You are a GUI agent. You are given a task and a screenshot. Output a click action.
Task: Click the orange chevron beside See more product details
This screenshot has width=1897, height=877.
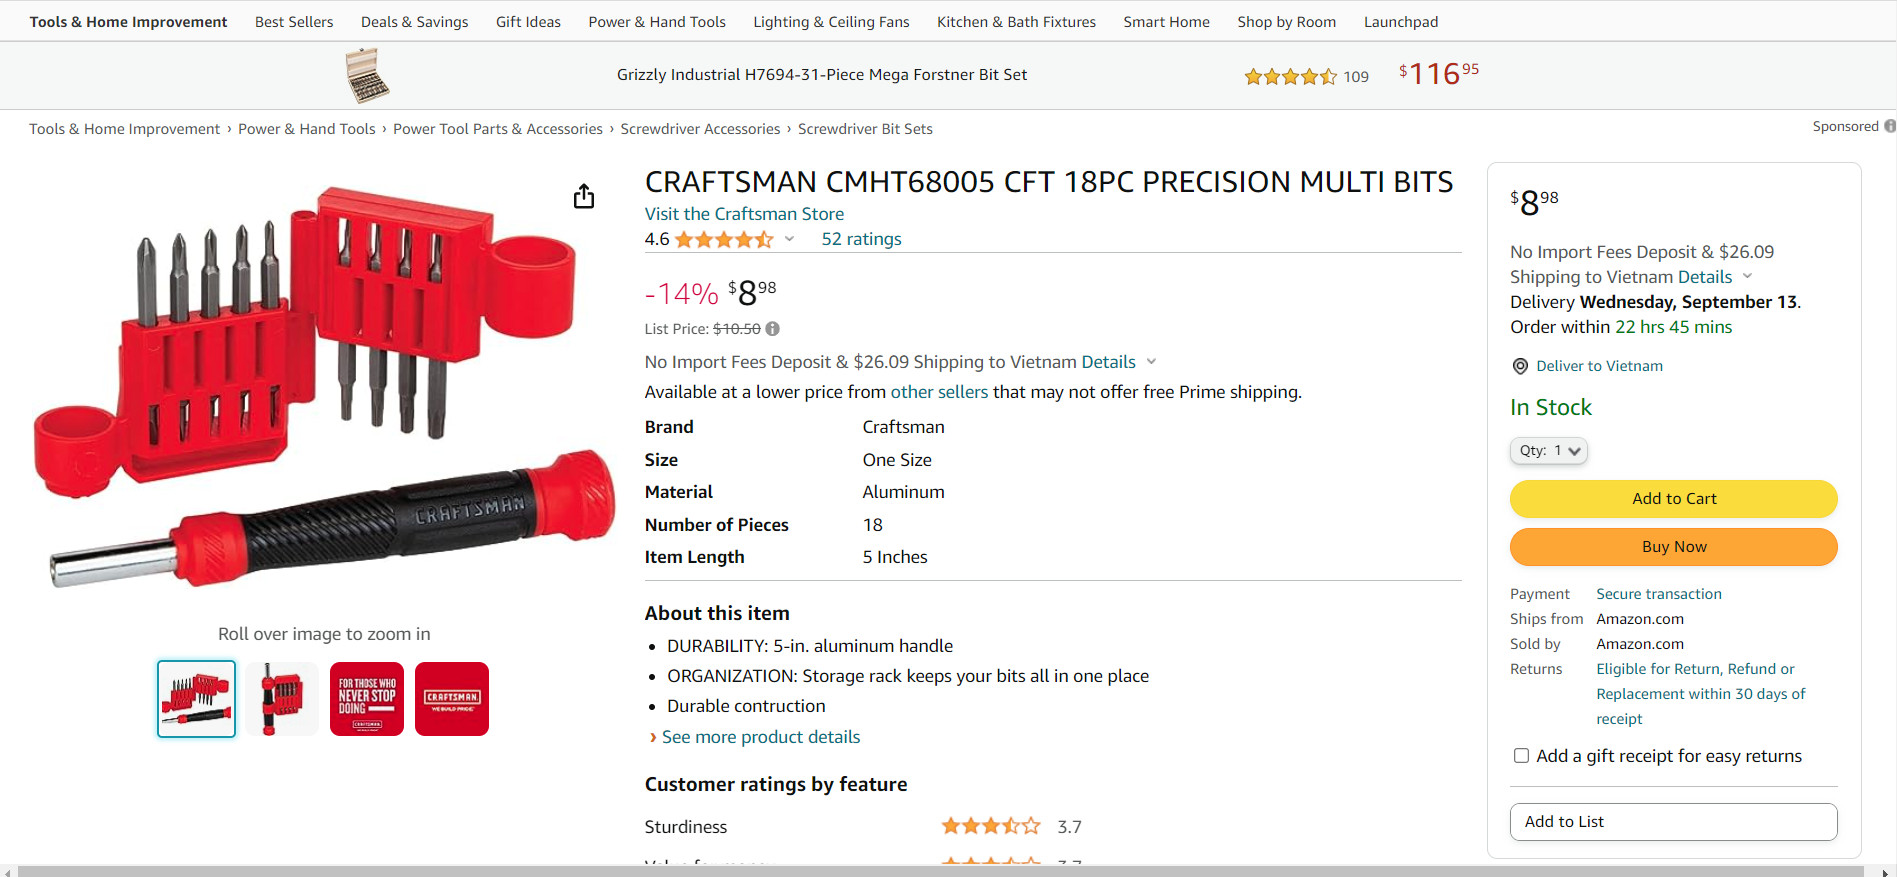click(653, 737)
